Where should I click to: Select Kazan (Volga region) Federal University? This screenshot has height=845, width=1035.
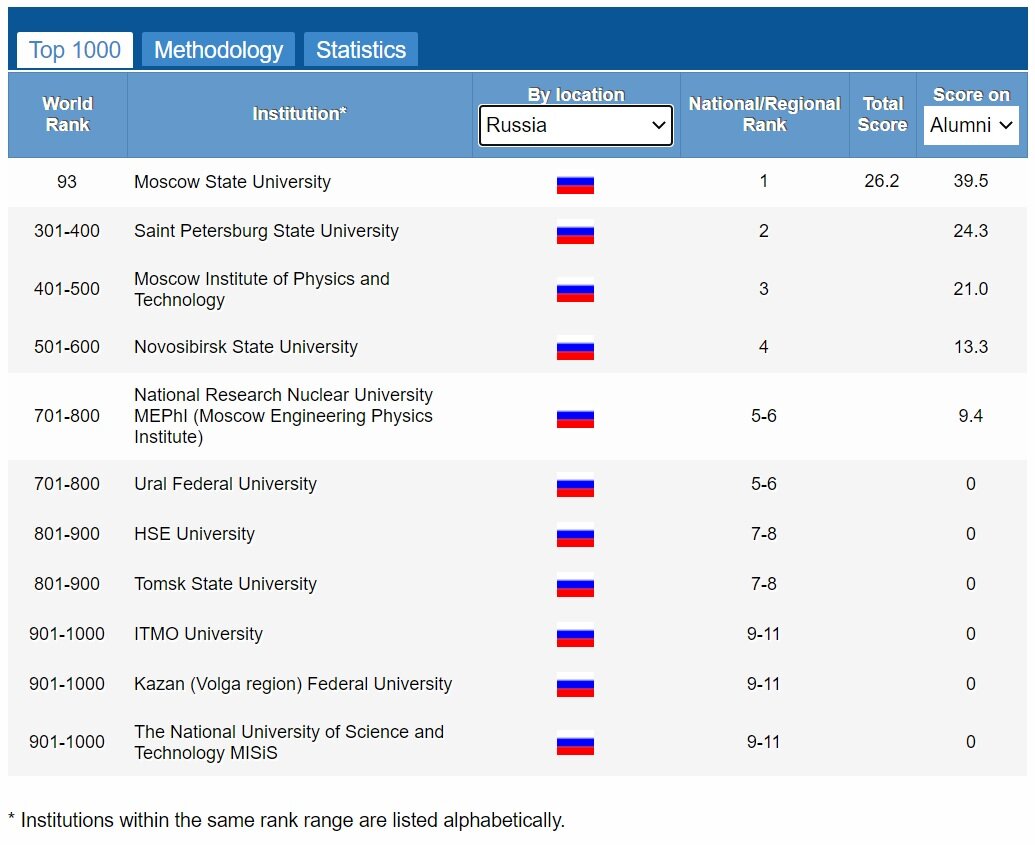click(293, 684)
